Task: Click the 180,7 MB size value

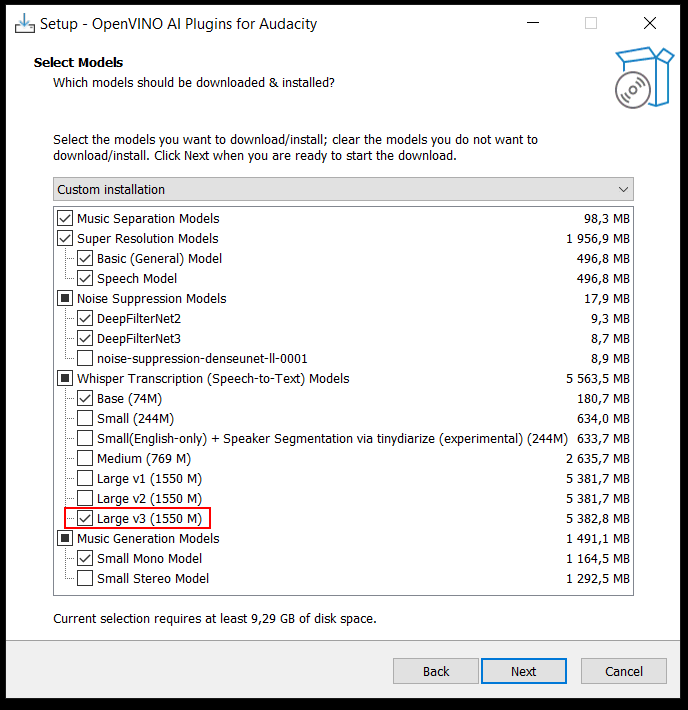Action: (603, 399)
